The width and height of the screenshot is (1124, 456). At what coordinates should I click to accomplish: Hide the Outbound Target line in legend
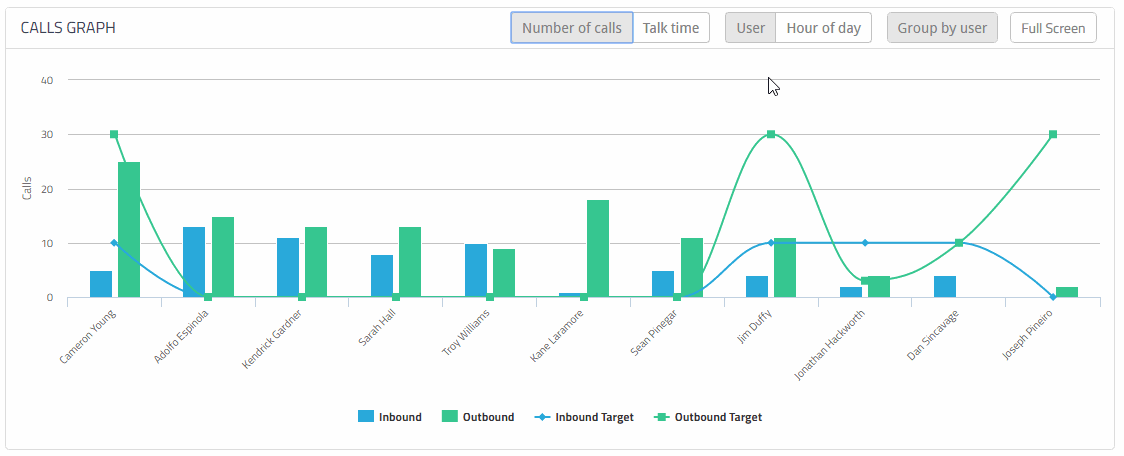point(718,417)
